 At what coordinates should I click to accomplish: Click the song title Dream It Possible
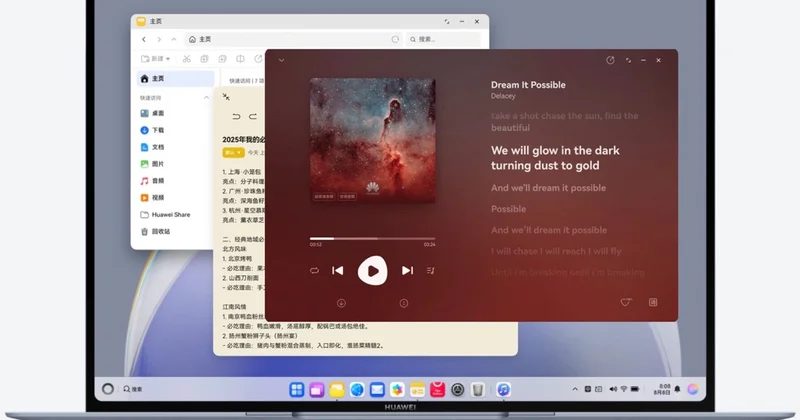pos(528,85)
